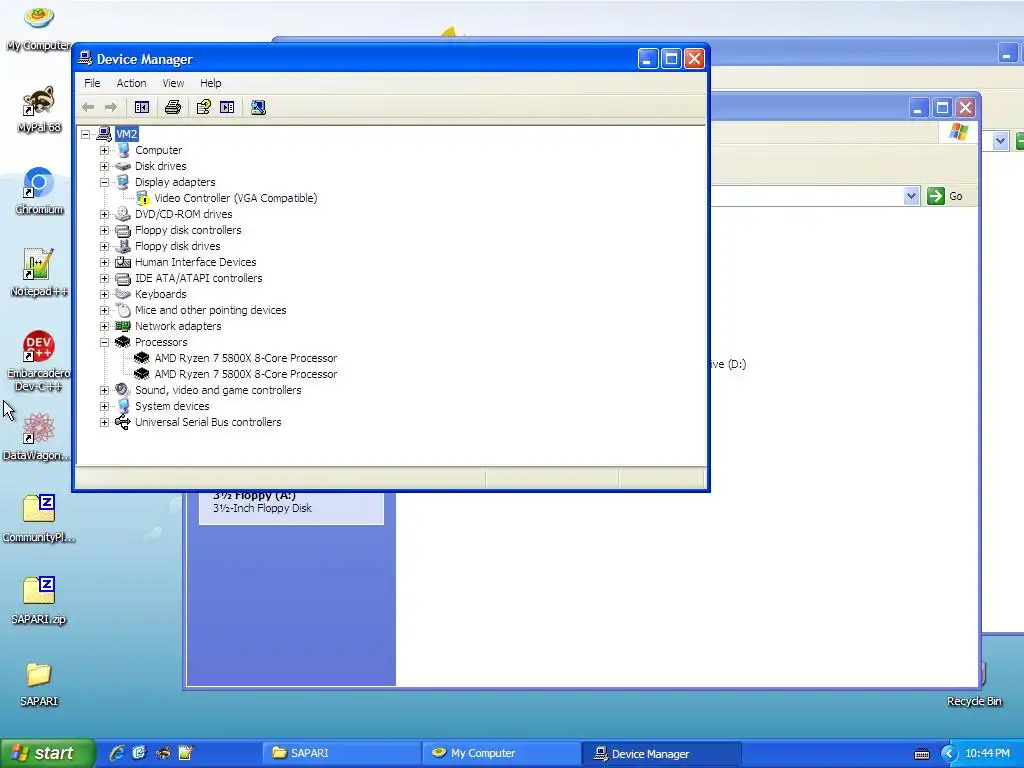The width and height of the screenshot is (1024, 768).
Task: Click the Print icon in Device Manager
Action: point(172,107)
